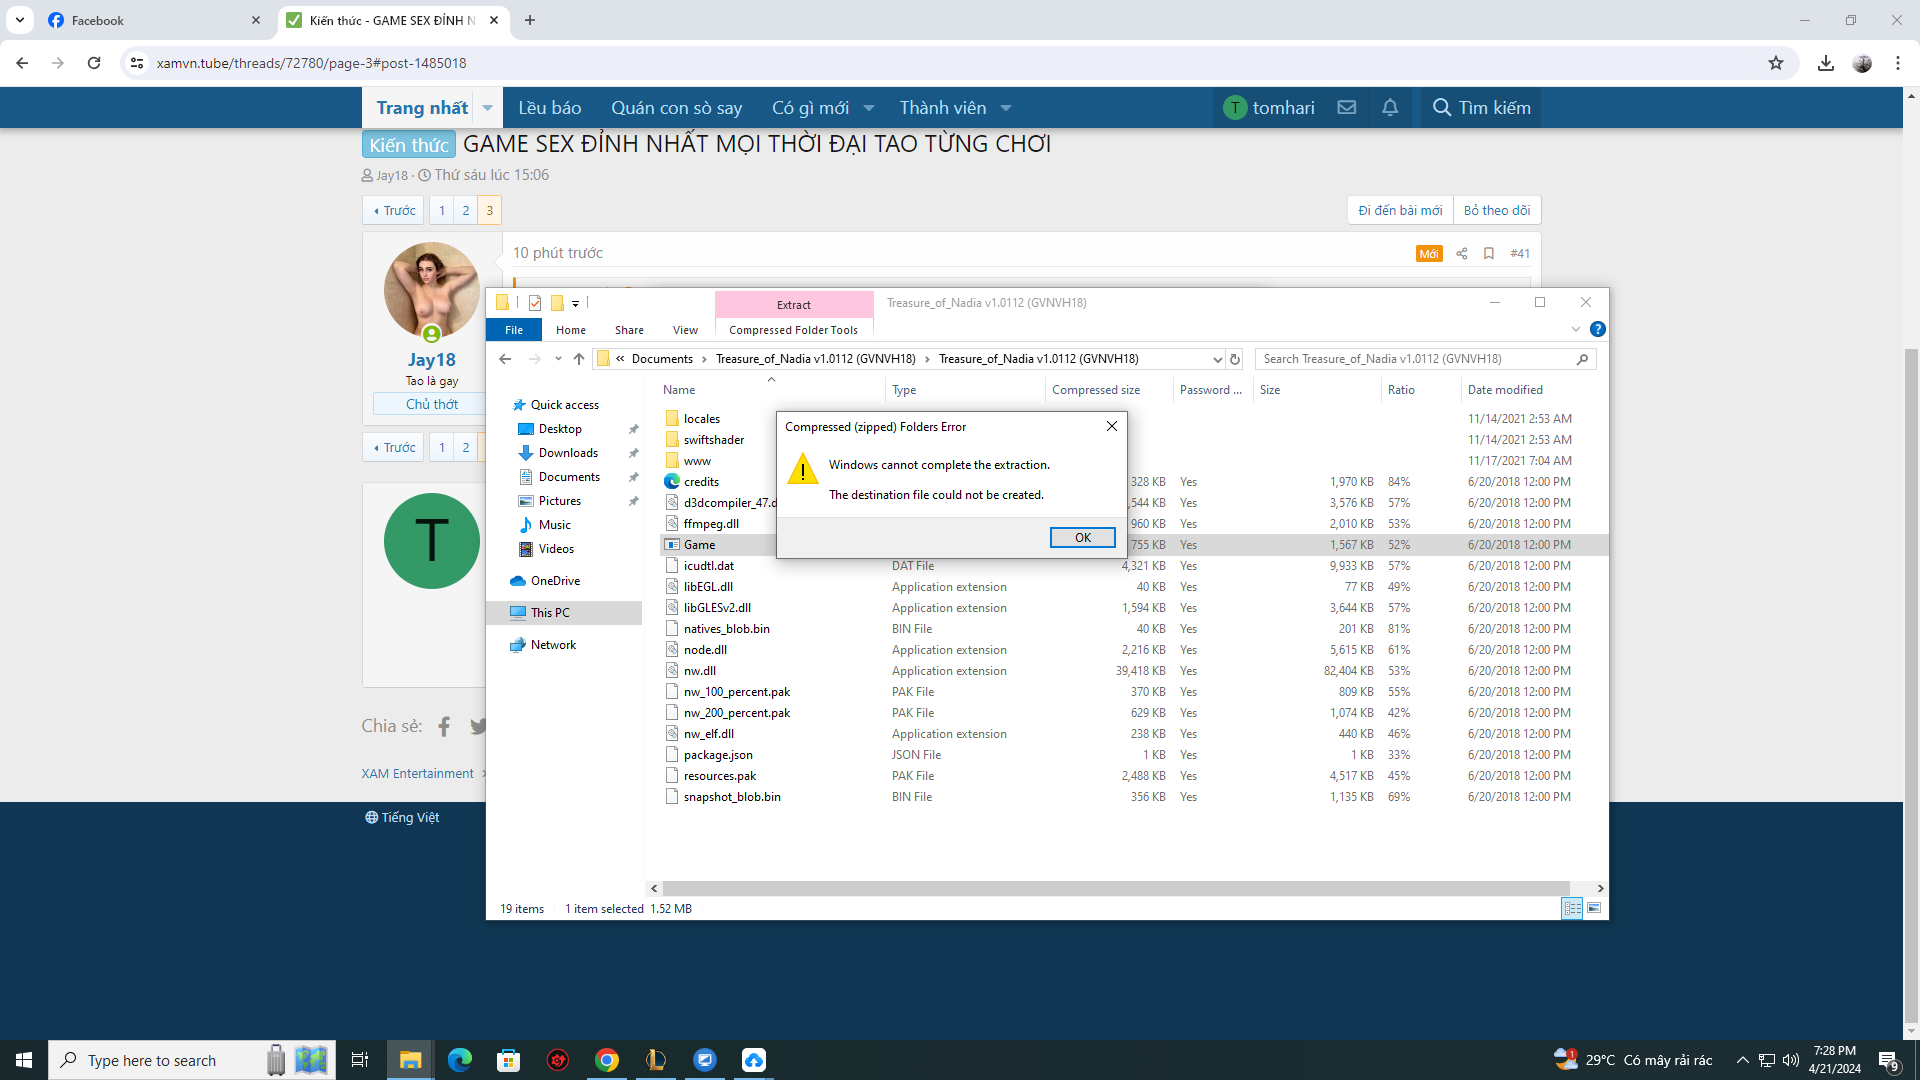Close the Compressed Folders Error dialog
This screenshot has height=1080, width=1920.
coord(1111,426)
